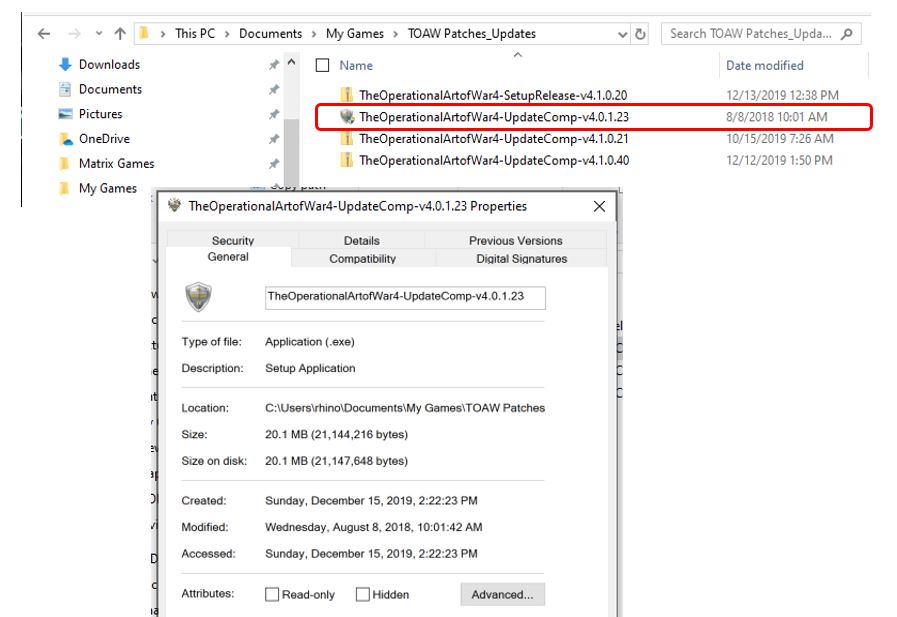Click installer icon of UpdateComp-v4.0.1.23
The width and height of the screenshot is (897, 617).
tap(347, 117)
